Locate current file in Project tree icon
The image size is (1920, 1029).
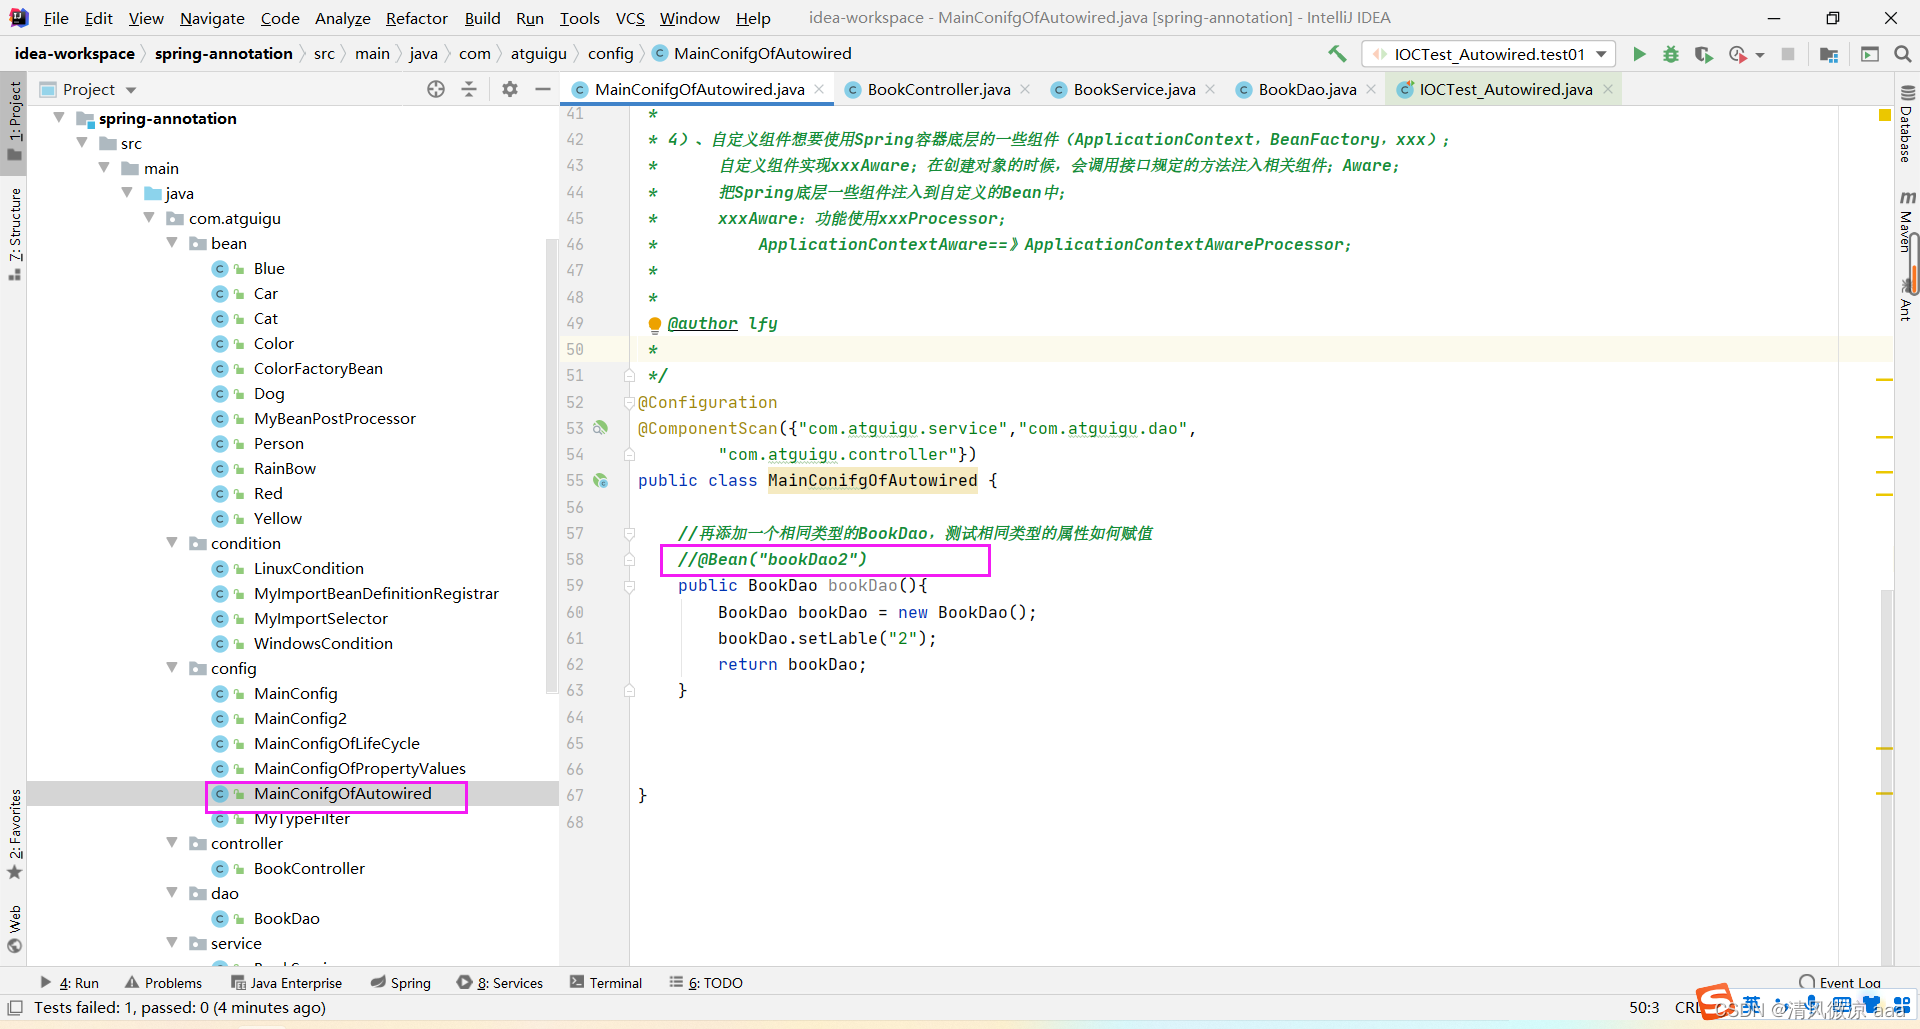(x=436, y=89)
